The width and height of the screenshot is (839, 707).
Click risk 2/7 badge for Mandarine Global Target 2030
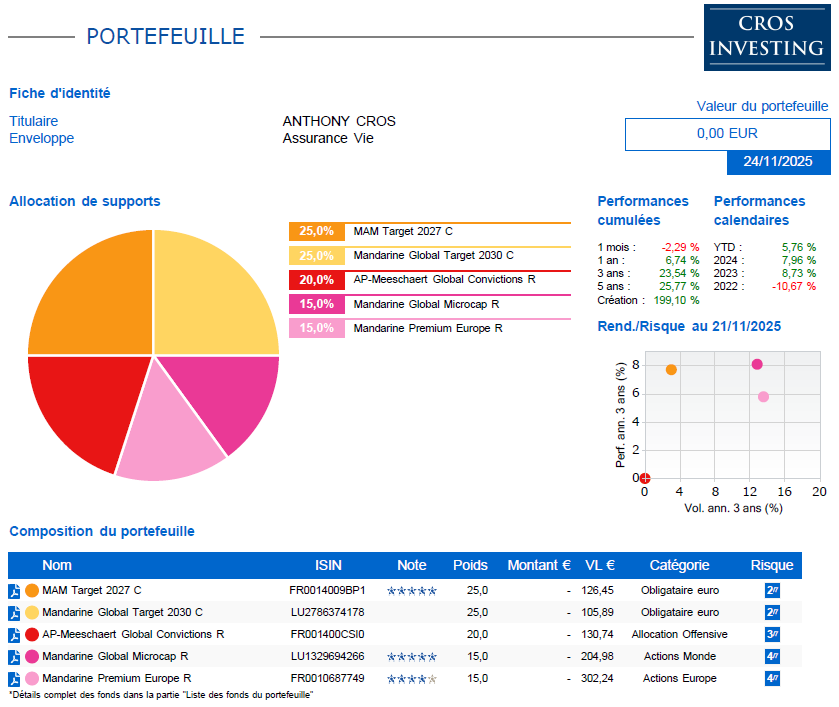772,612
